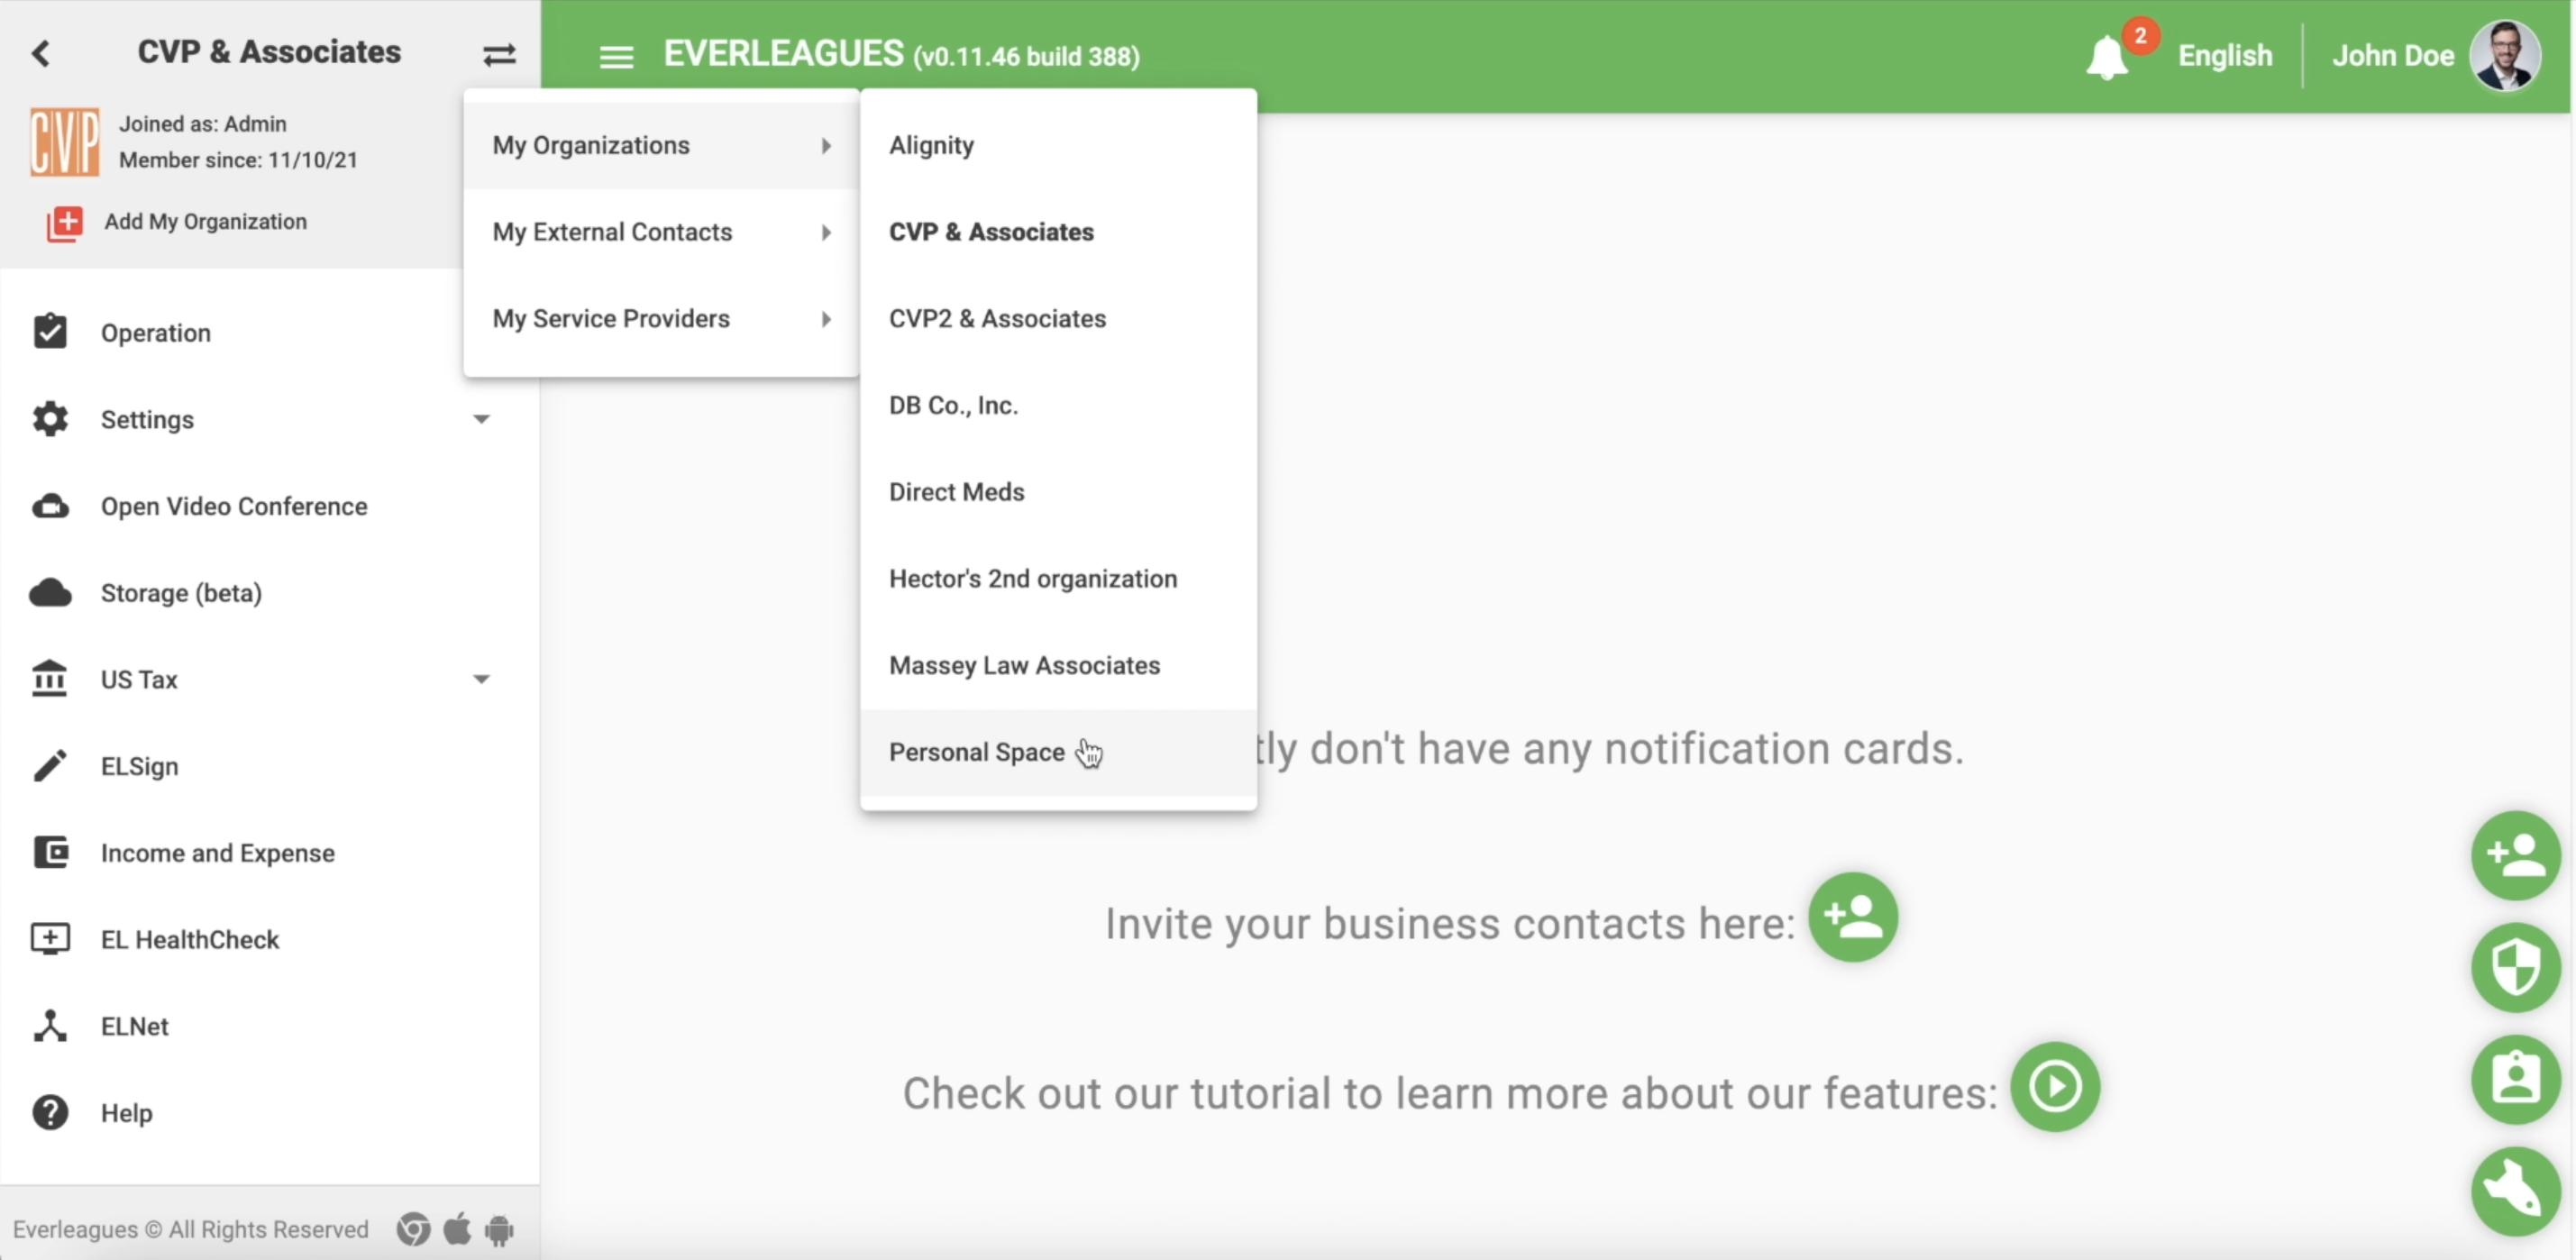The image size is (2576, 1260).
Task: Select My Service Providers menu item
Action: [x=661, y=319]
